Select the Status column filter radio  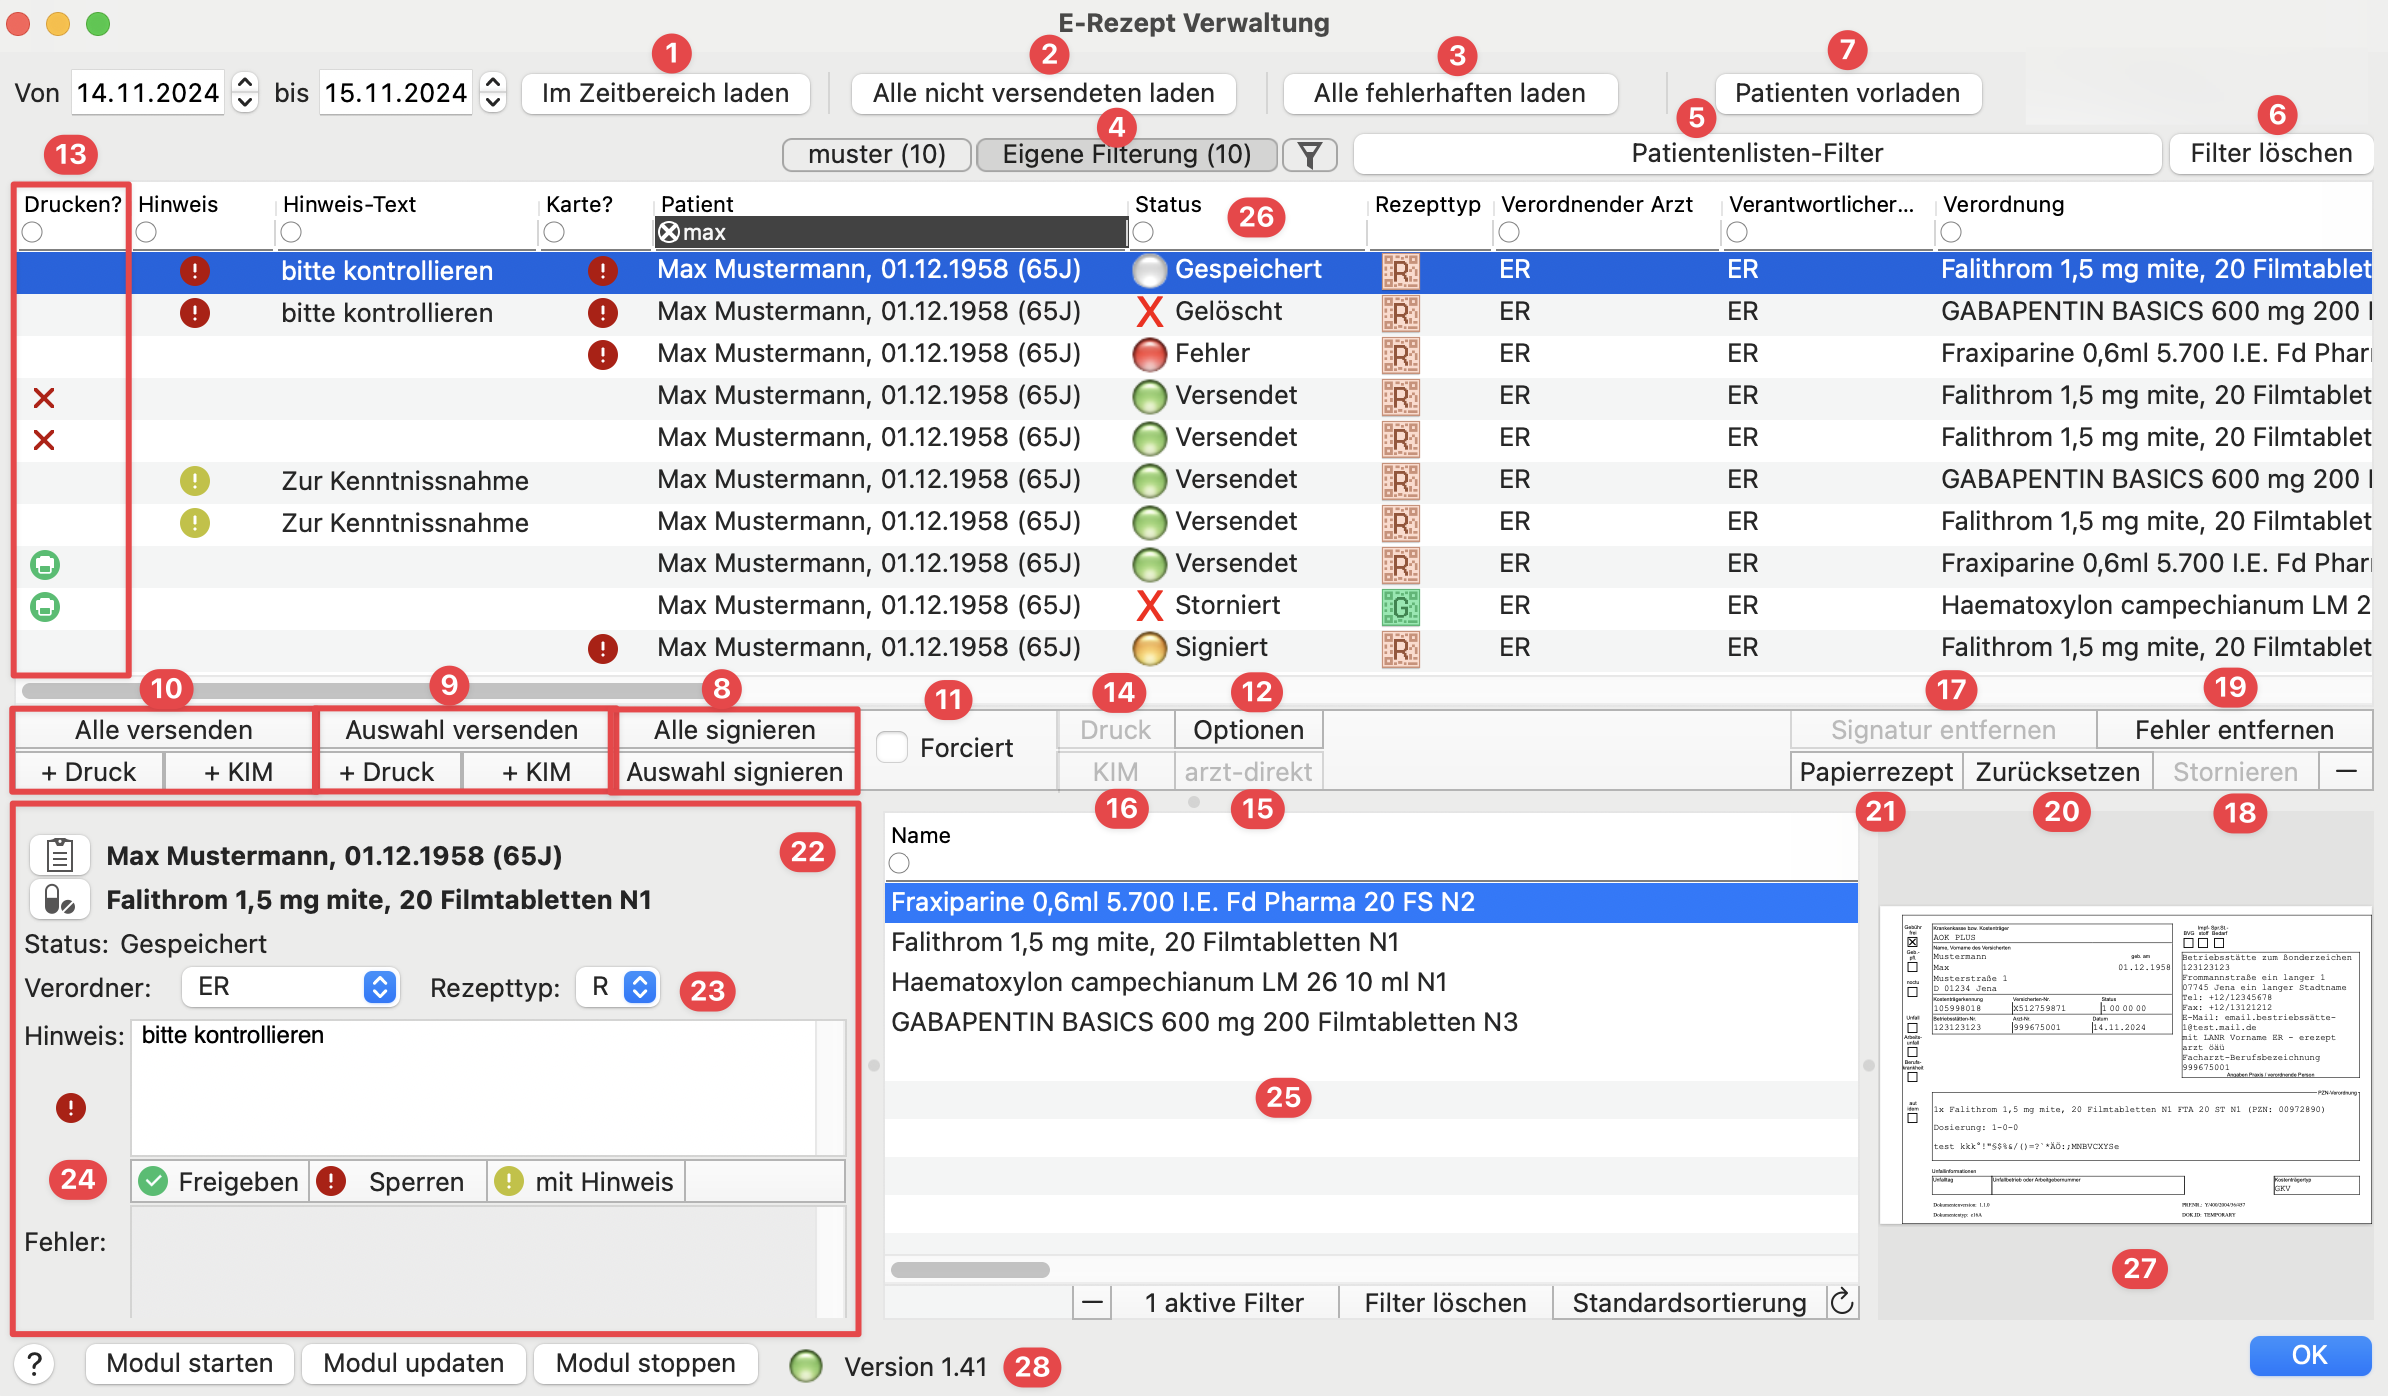click(1143, 232)
